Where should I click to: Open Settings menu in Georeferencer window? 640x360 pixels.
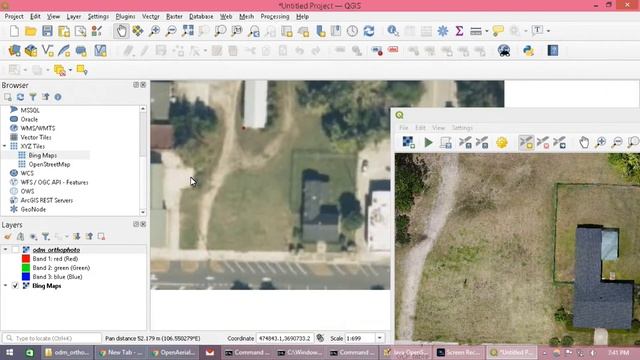(x=462, y=128)
